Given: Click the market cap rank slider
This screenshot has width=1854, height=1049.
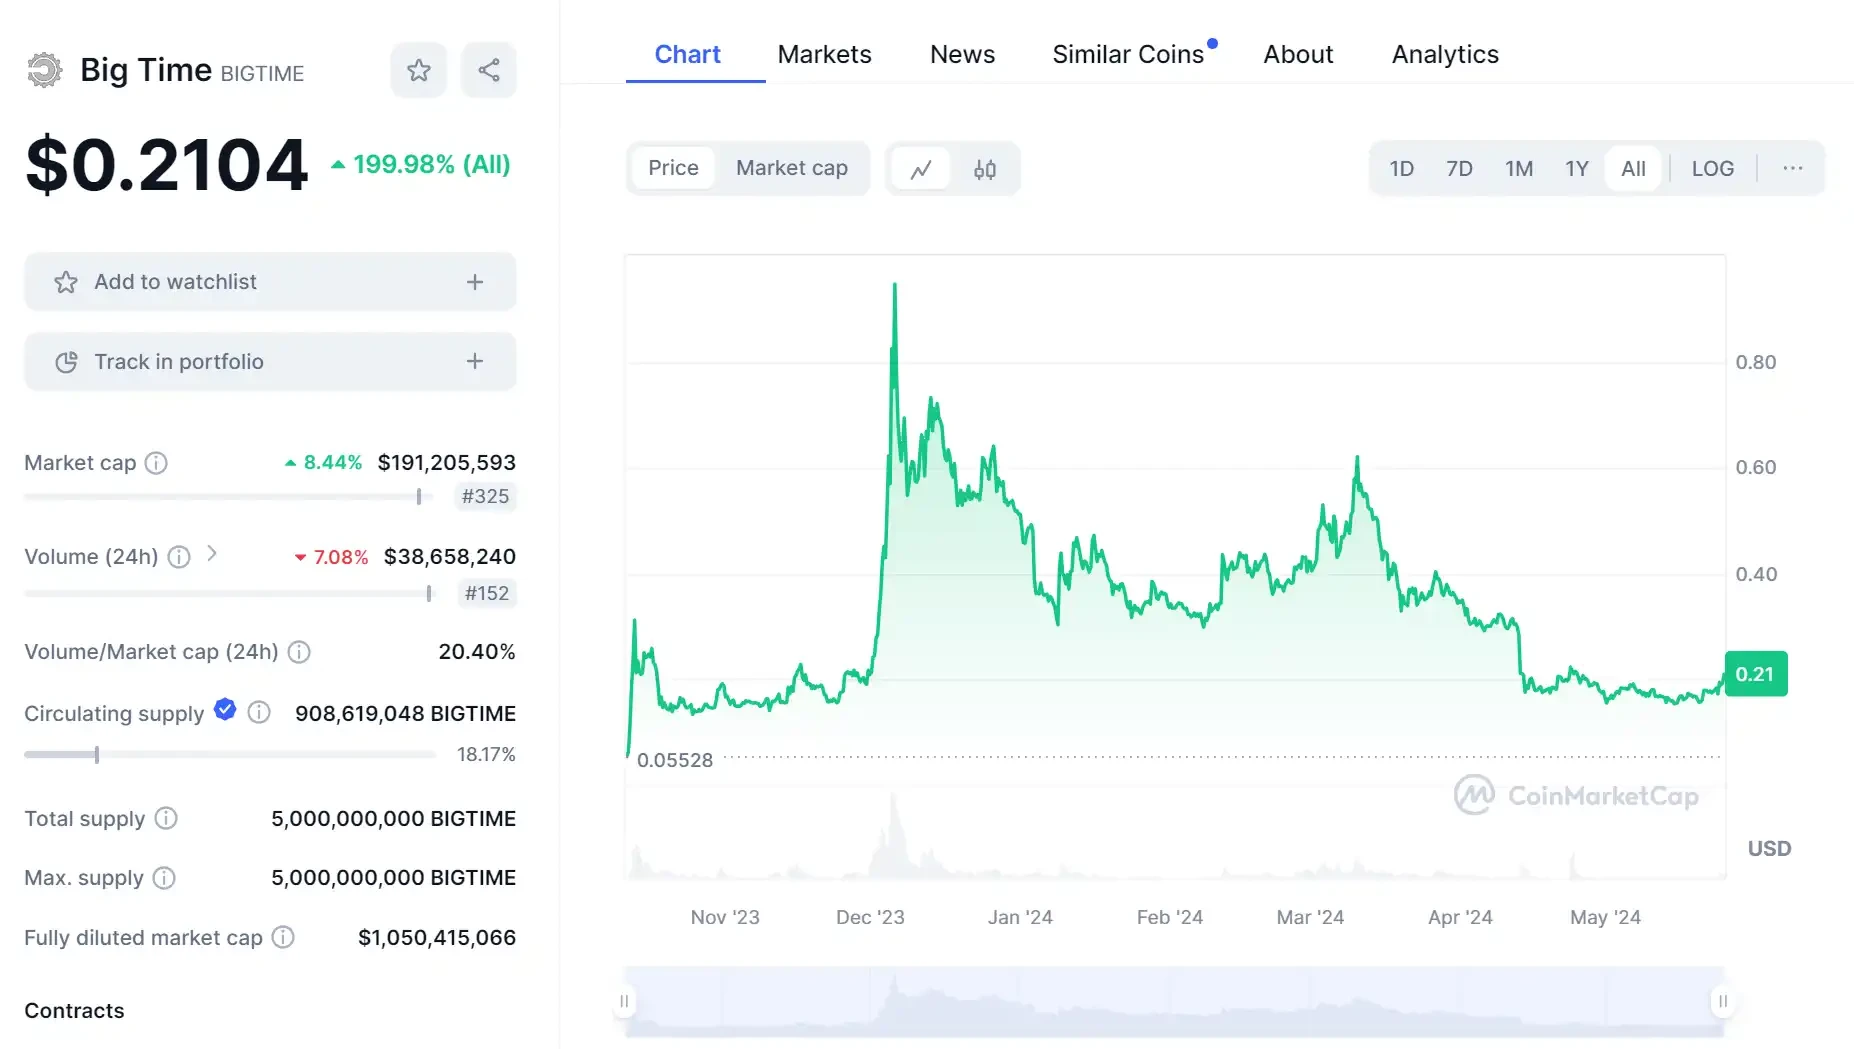Looking at the screenshot, I should (x=417, y=496).
